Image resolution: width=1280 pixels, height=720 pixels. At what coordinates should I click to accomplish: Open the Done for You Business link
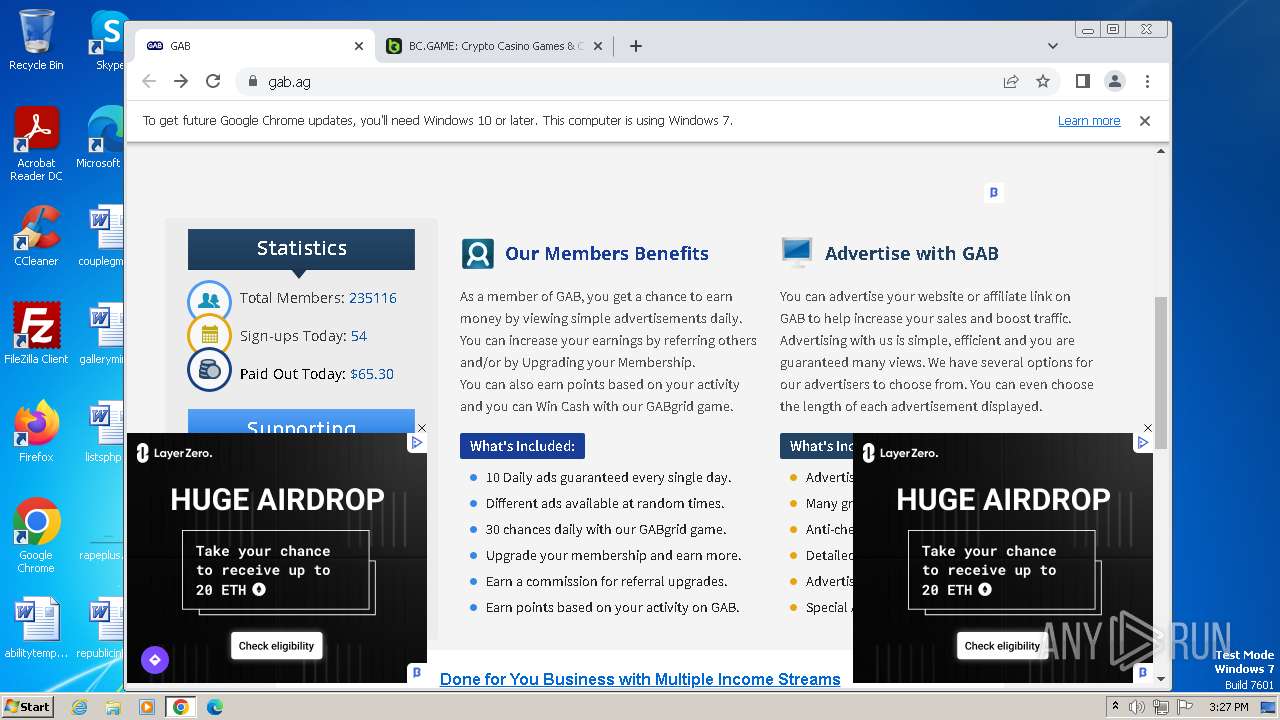click(x=640, y=679)
